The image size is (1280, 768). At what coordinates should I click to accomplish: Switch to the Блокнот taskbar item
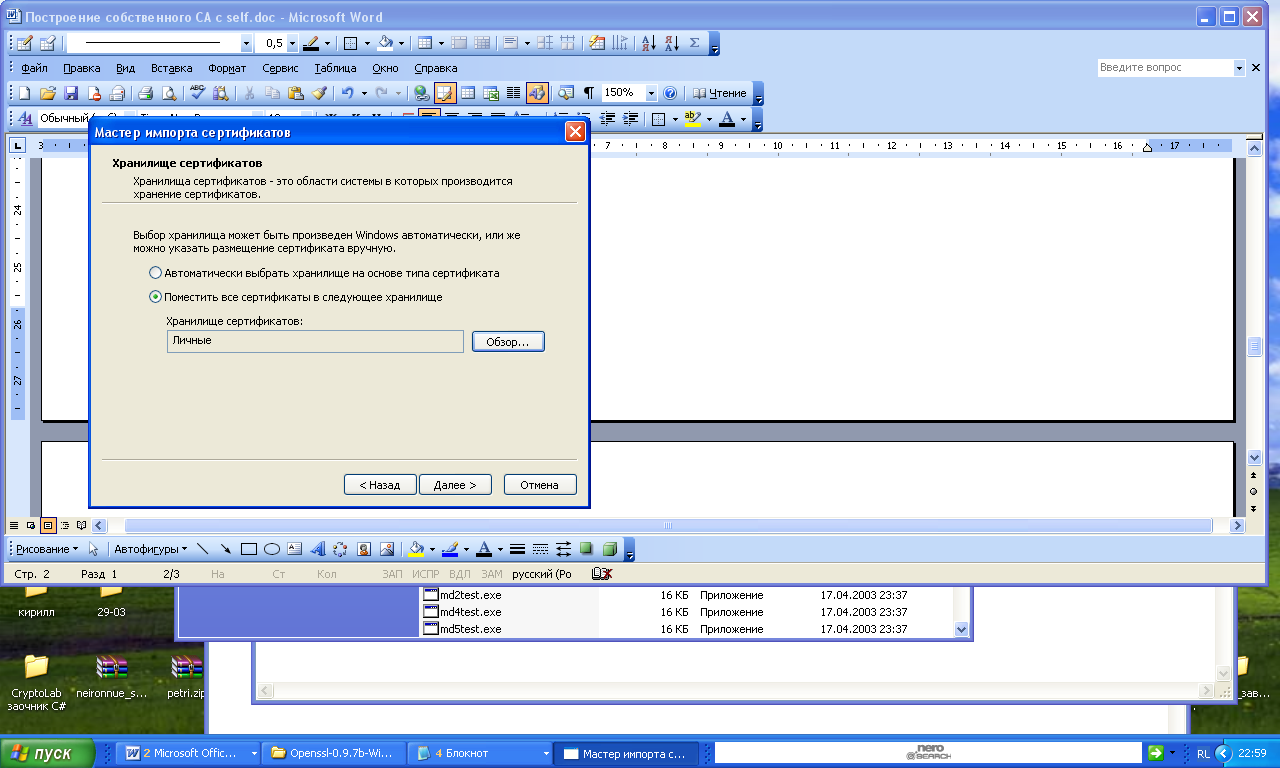482,753
